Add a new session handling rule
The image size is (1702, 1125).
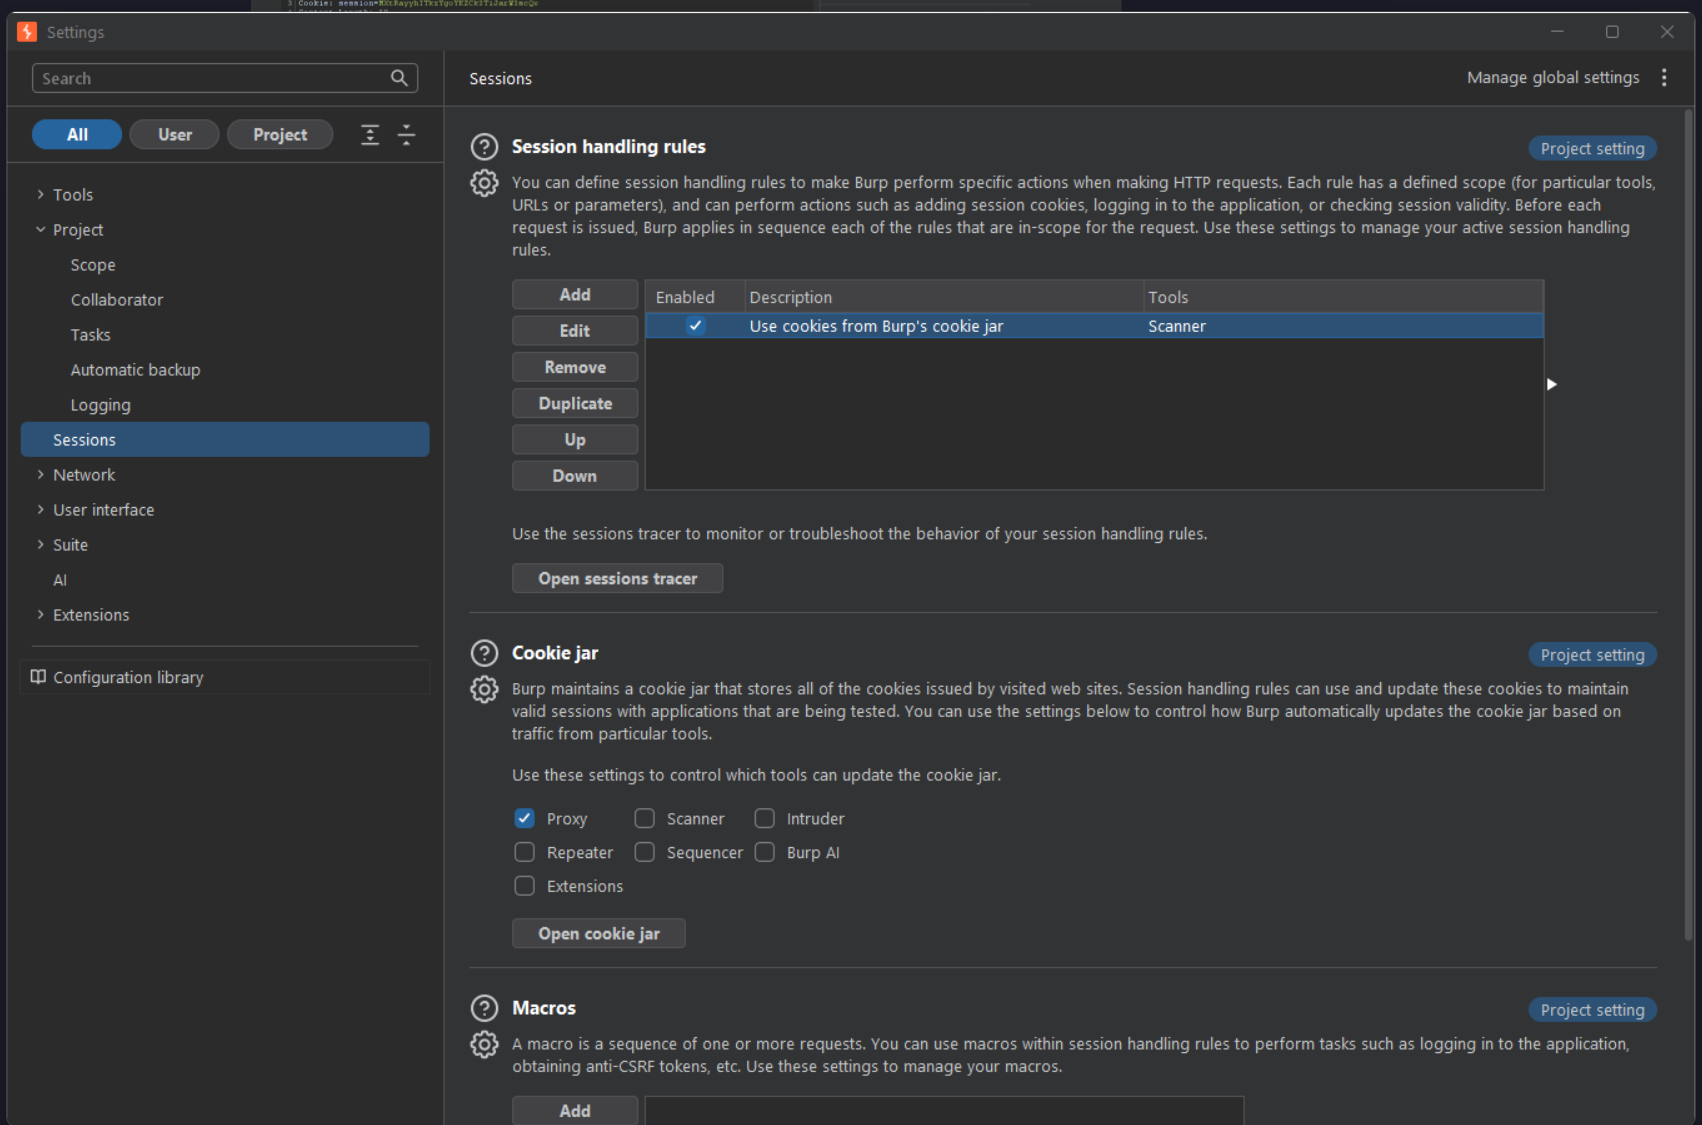[x=575, y=295]
